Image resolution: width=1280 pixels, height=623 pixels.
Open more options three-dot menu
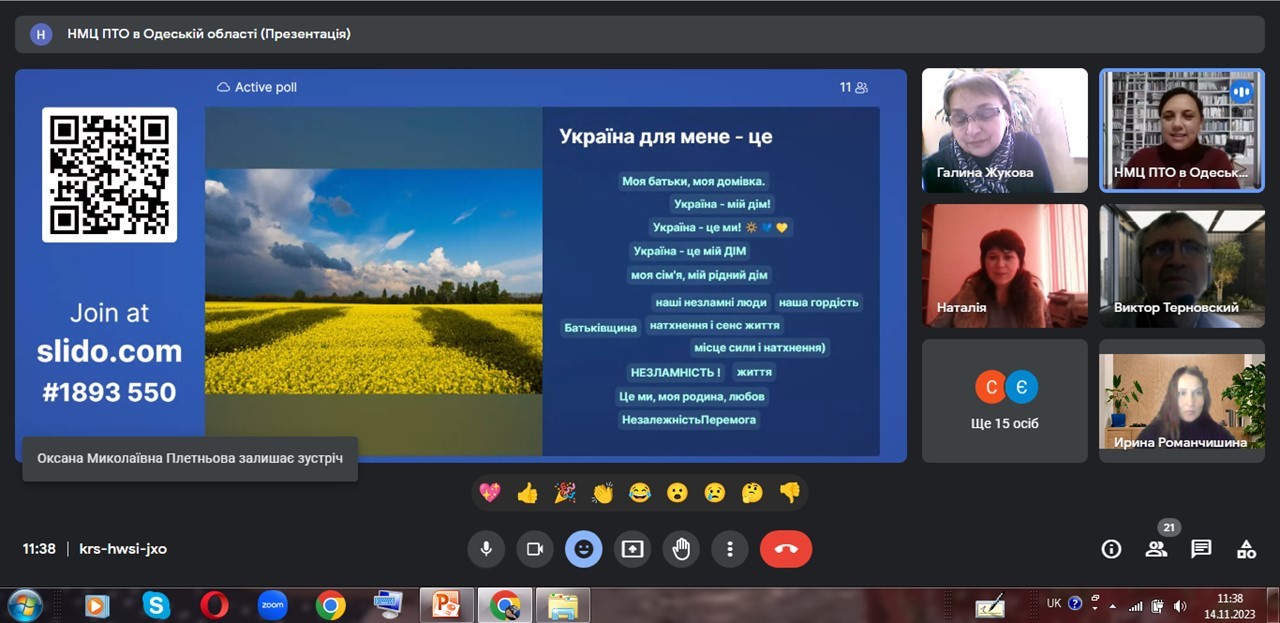point(730,549)
